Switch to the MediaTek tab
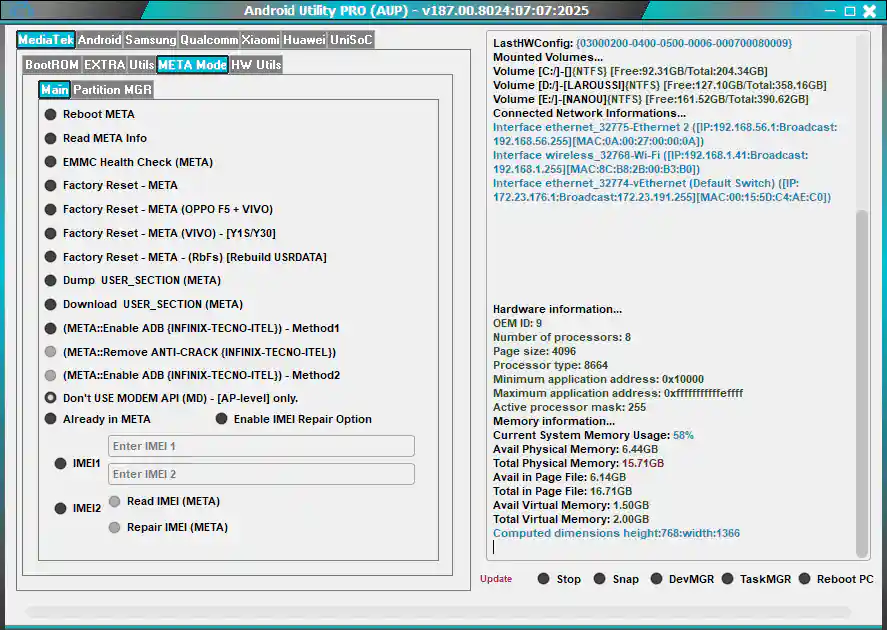Screen dimensions: 887x630 coord(46,40)
